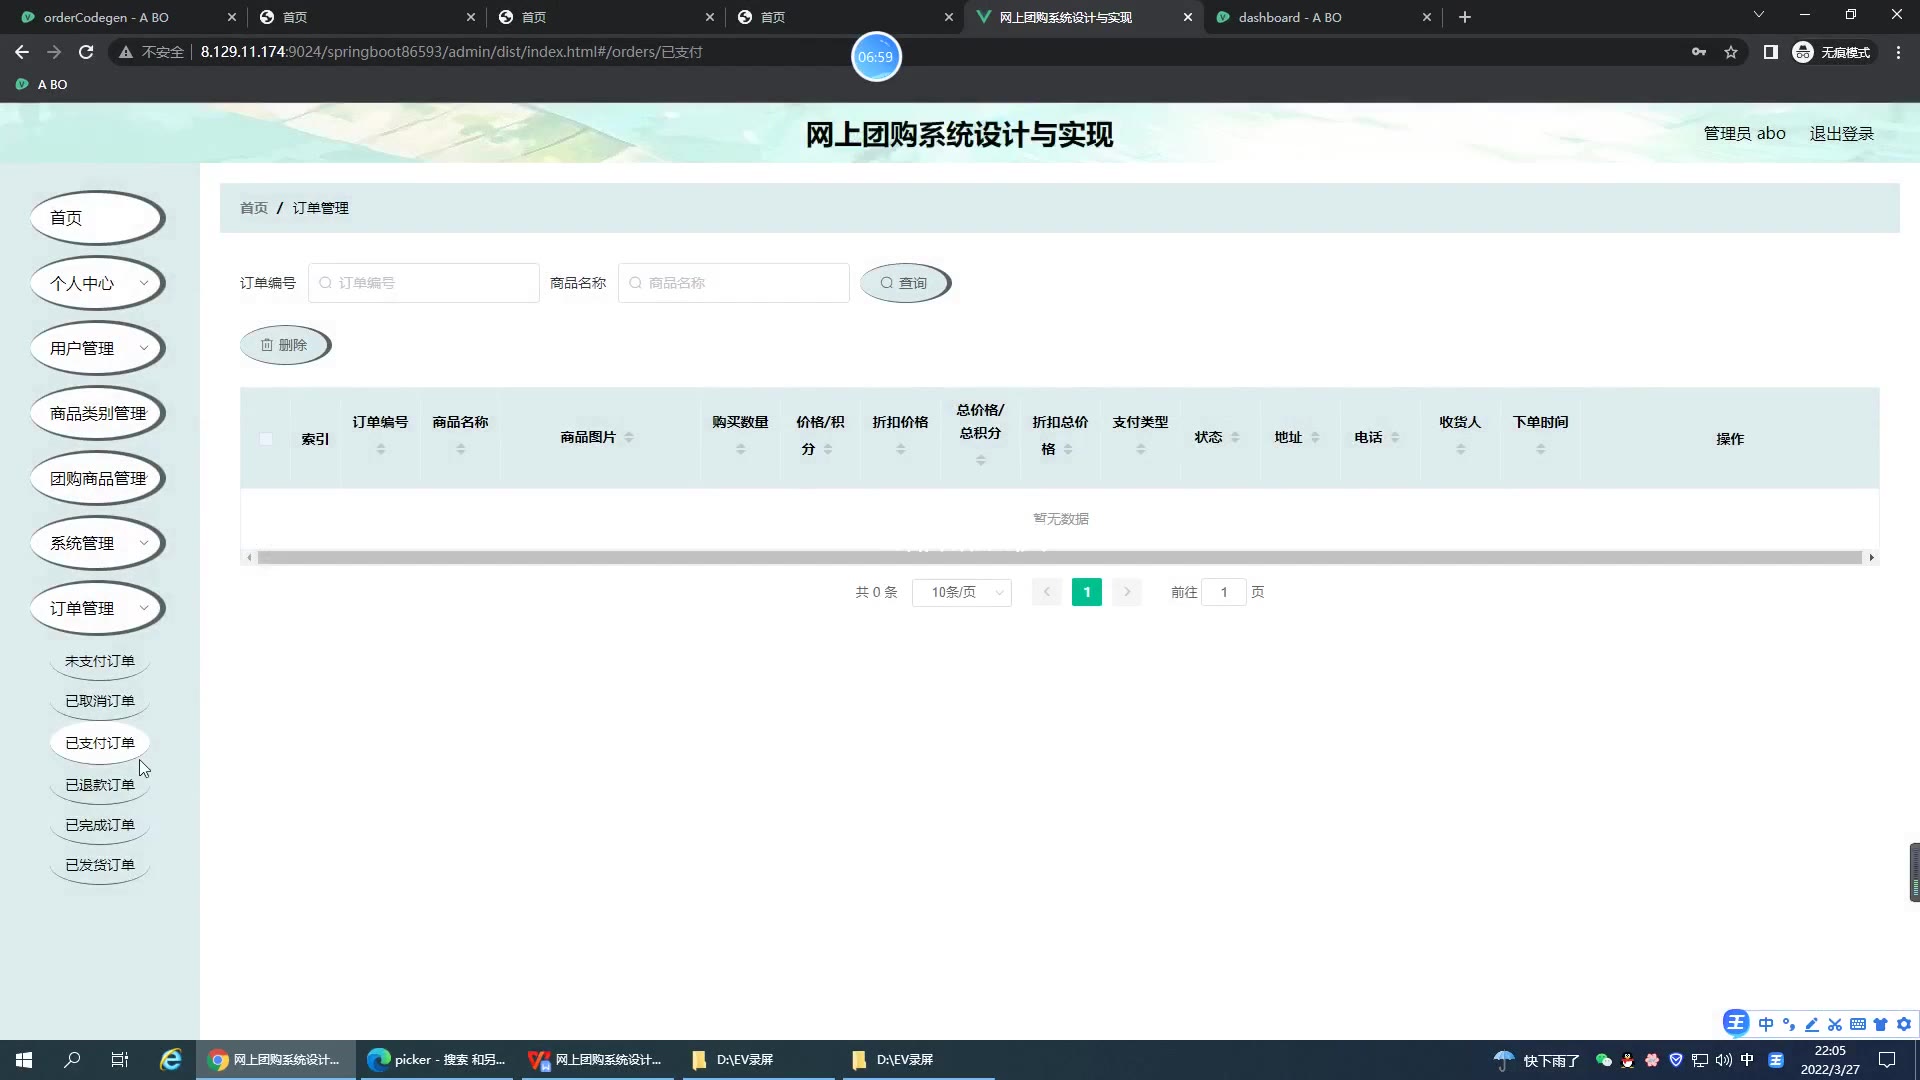Click the 订单编号 search input field
This screenshot has height=1080, width=1920.
424,283
